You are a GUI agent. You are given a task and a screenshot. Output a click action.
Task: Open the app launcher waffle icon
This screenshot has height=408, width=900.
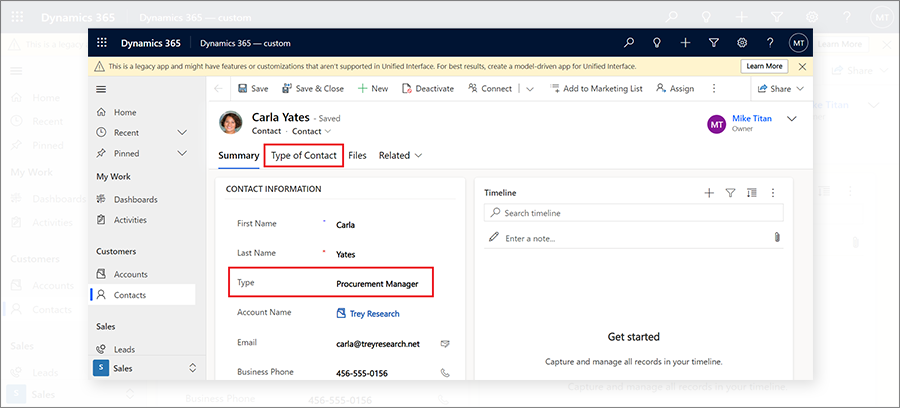pyautogui.click(x=102, y=43)
